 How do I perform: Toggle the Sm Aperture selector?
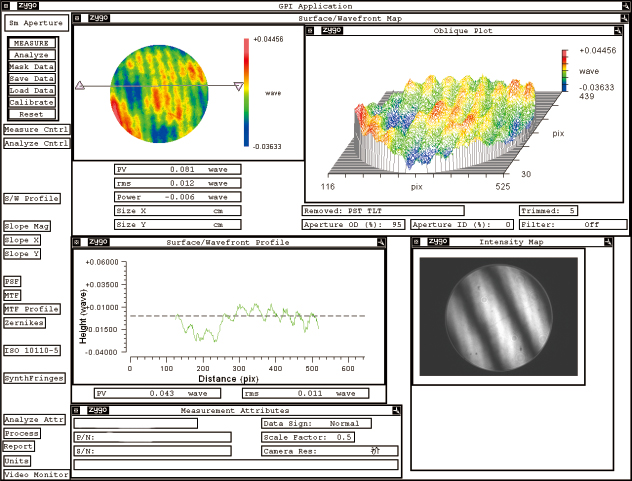[35, 22]
